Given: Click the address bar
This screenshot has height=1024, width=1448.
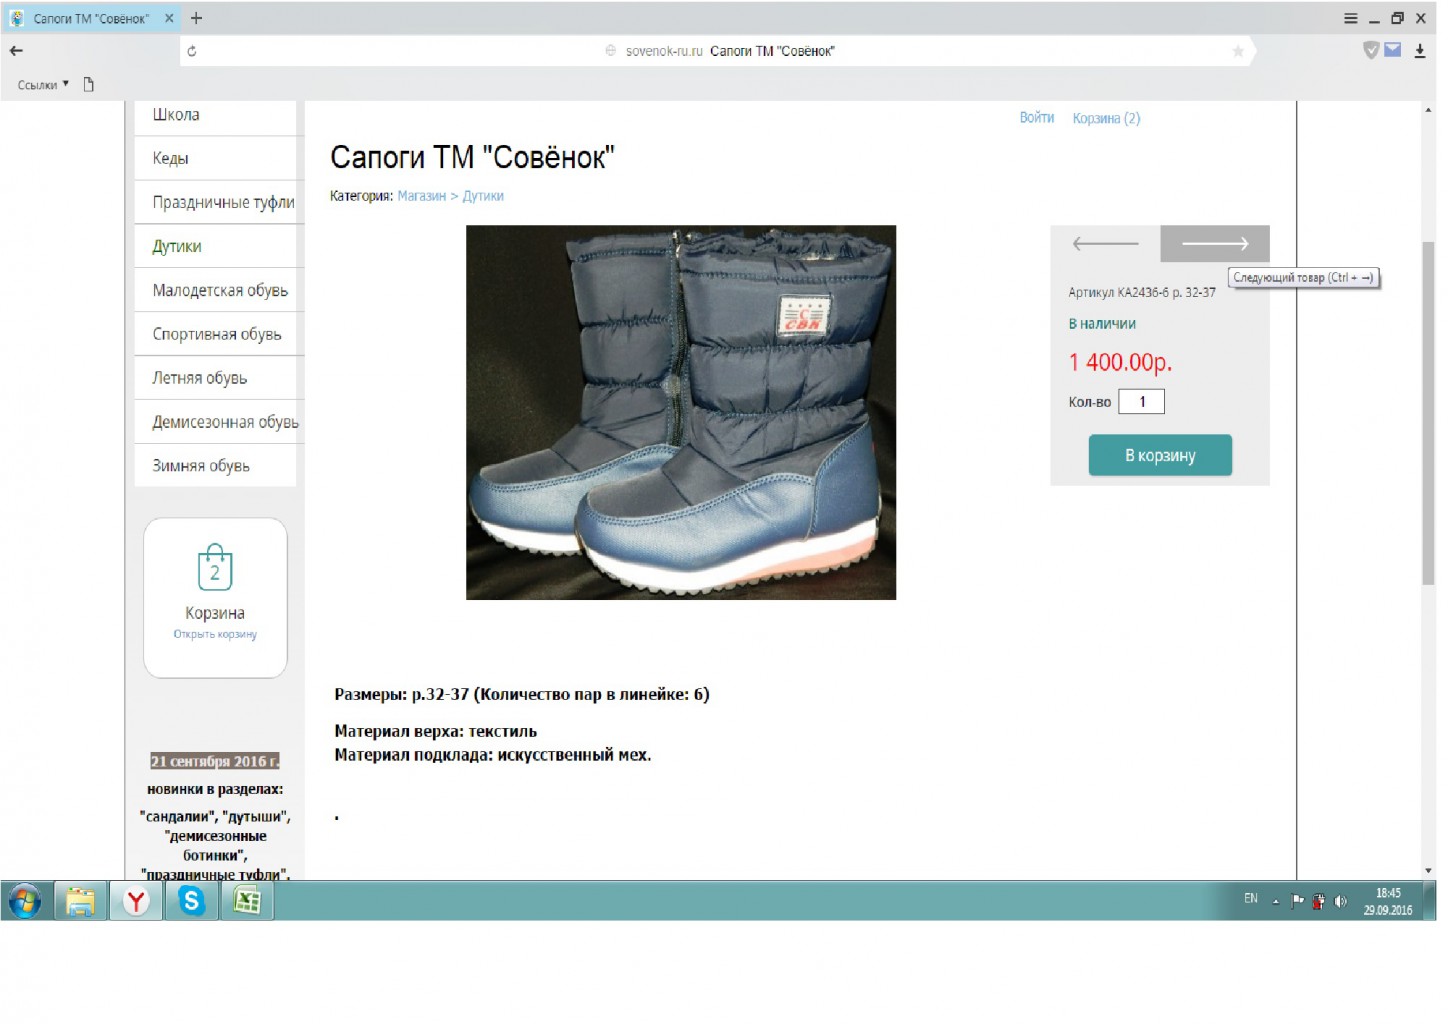Looking at the screenshot, I should 719,51.
